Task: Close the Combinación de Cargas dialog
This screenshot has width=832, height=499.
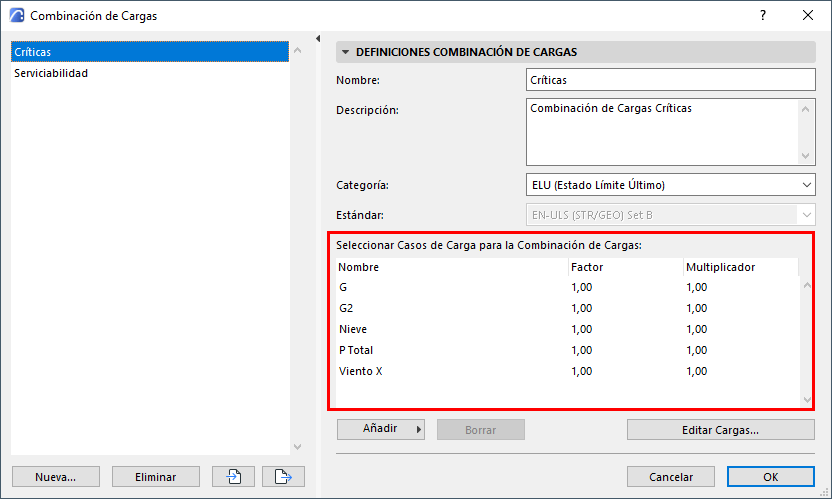Action: pyautogui.click(x=808, y=15)
